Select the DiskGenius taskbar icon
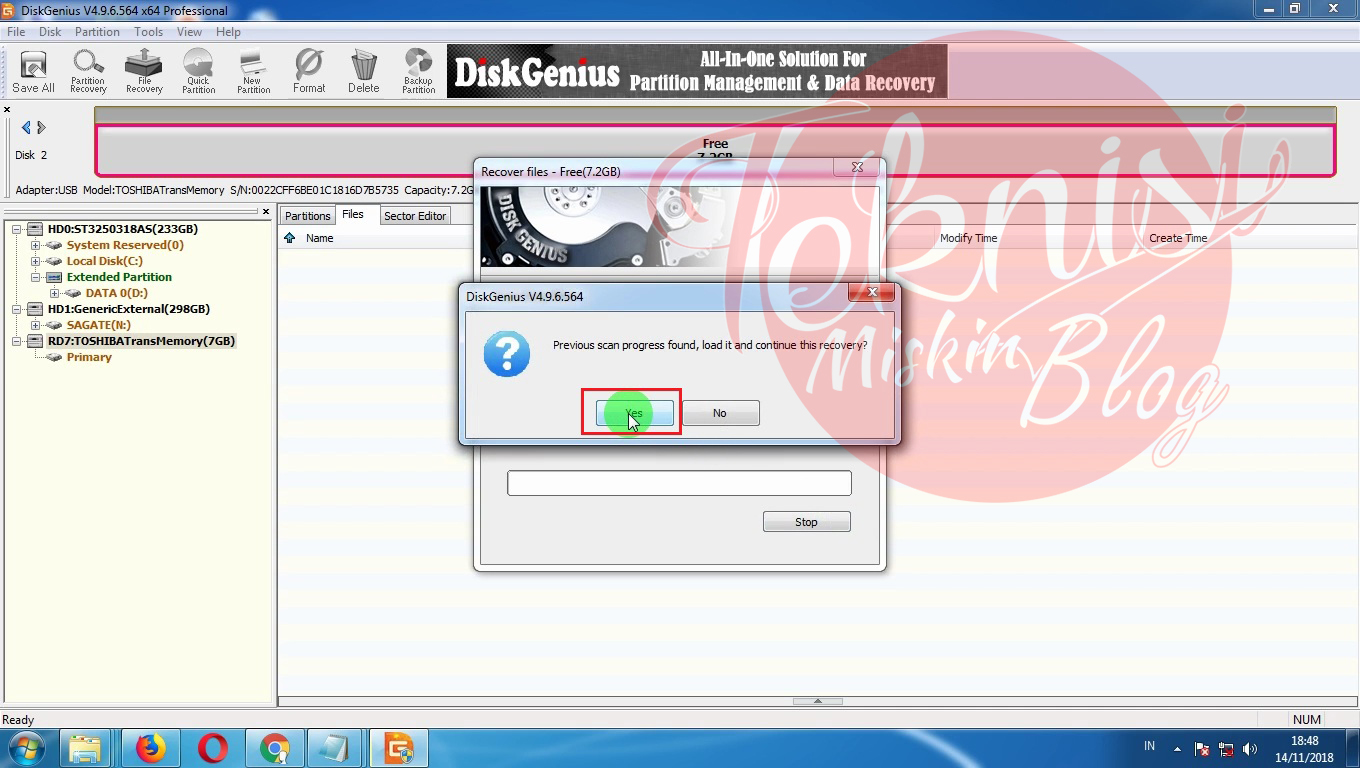The width and height of the screenshot is (1360, 768). coord(398,748)
